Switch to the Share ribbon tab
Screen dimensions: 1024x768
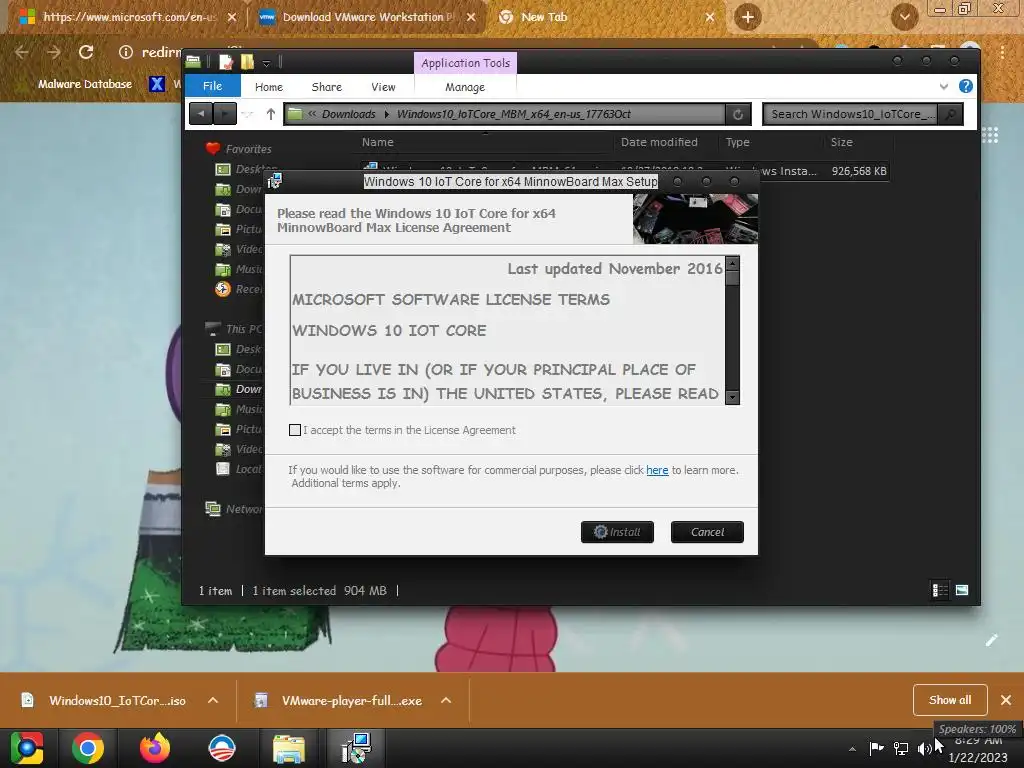click(x=327, y=87)
